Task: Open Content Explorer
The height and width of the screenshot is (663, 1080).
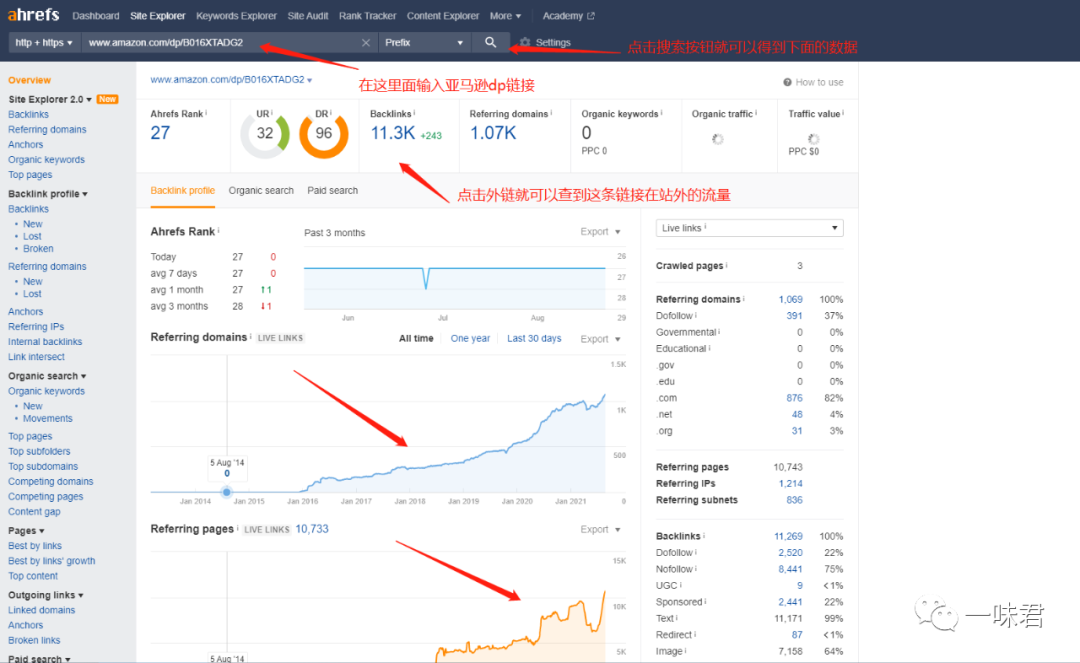Action: 443,16
